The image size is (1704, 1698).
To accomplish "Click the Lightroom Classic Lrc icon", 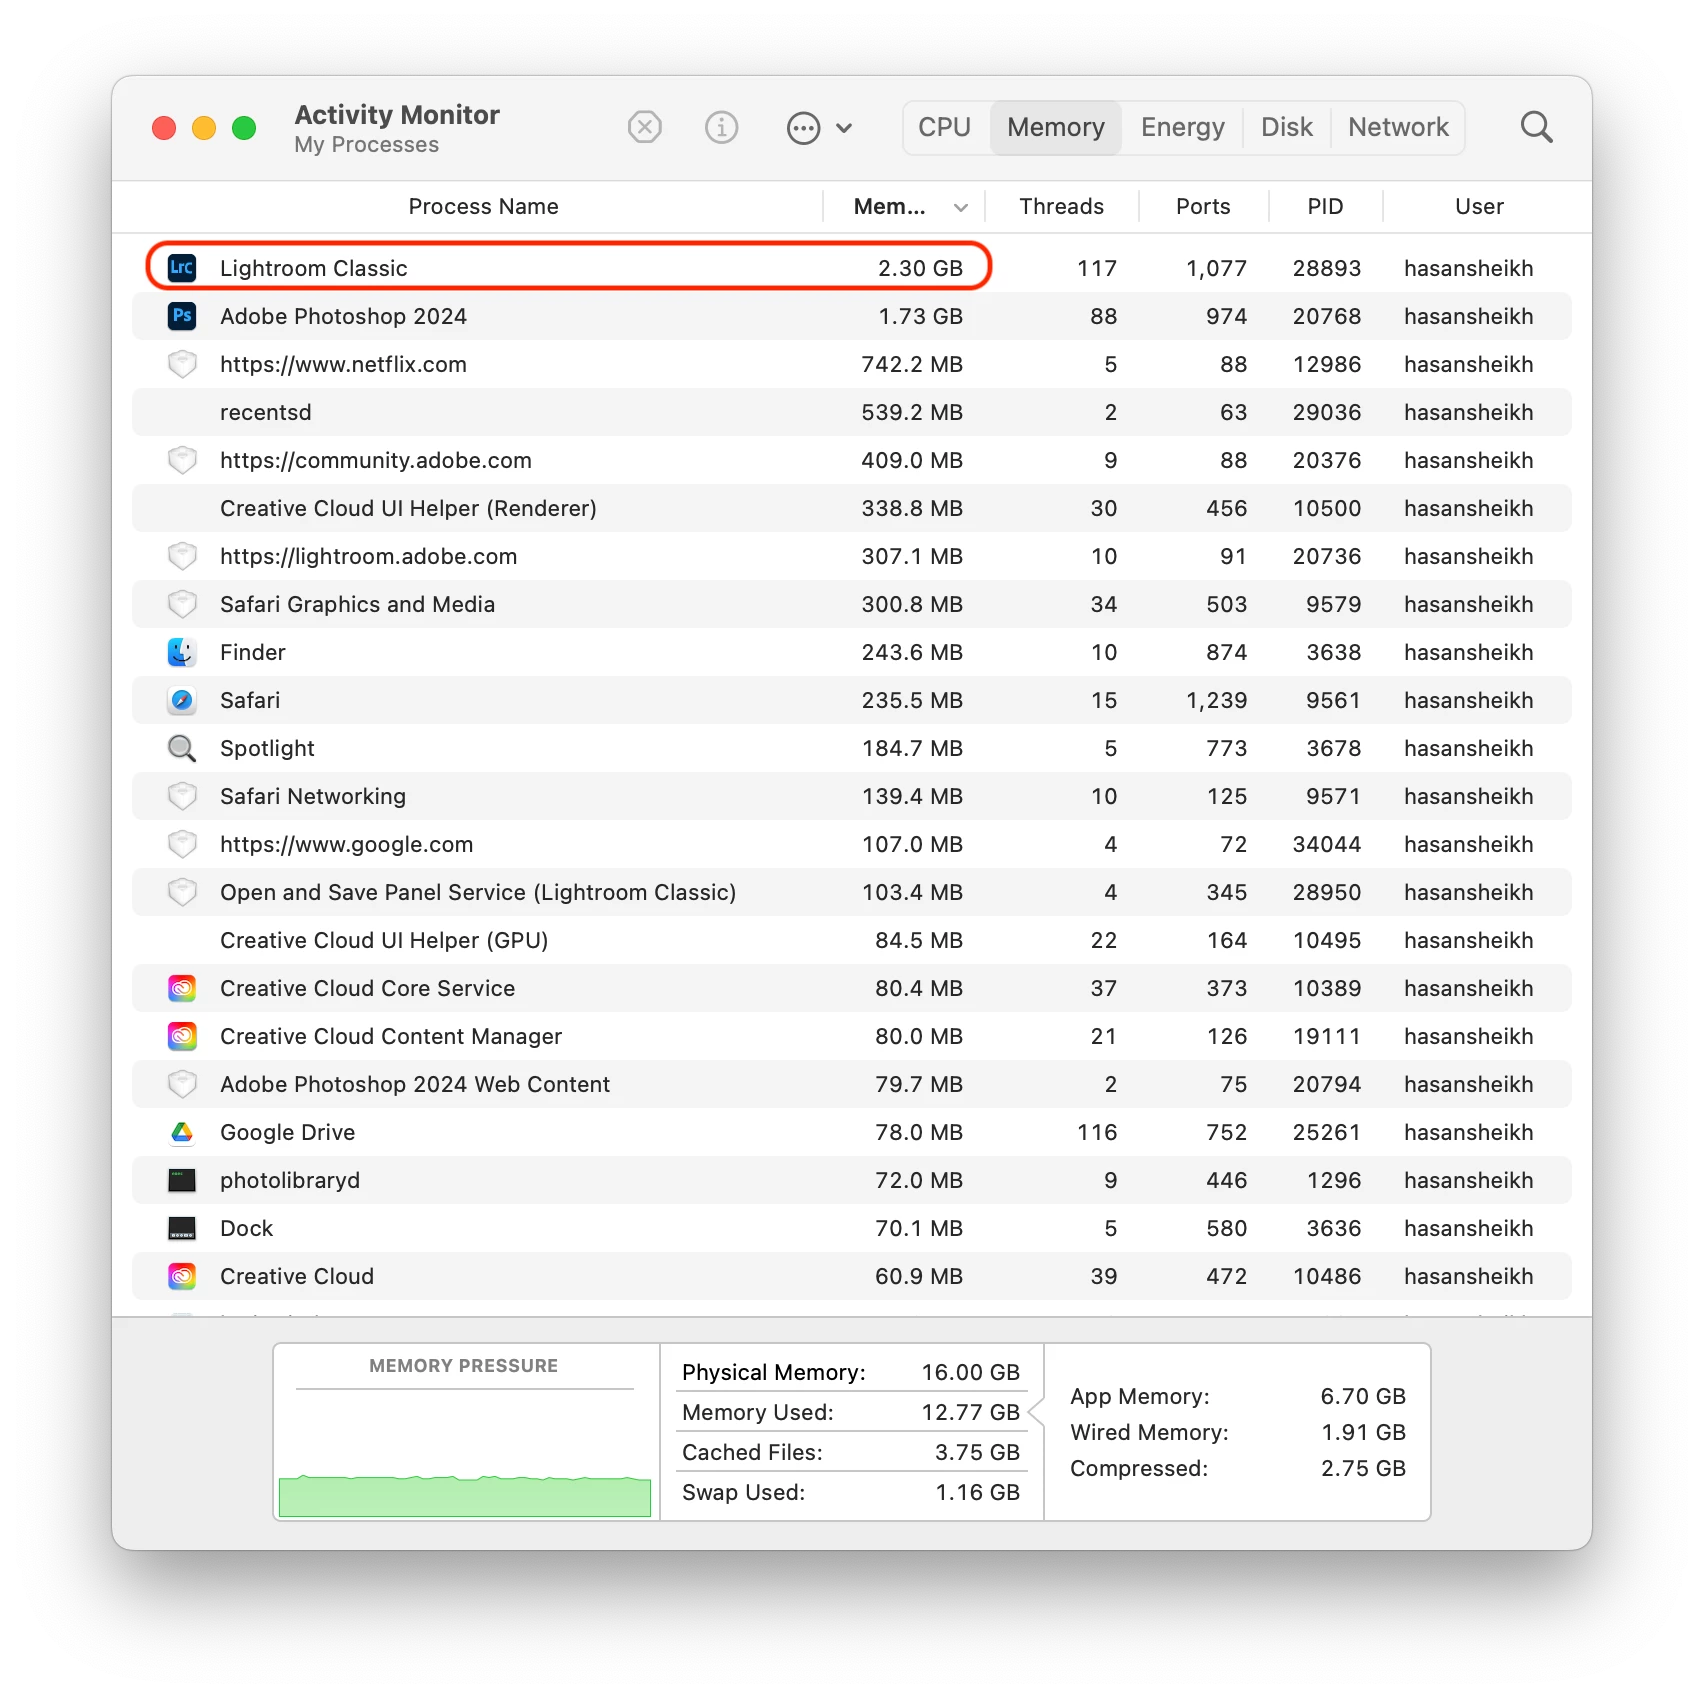I will pos(182,267).
